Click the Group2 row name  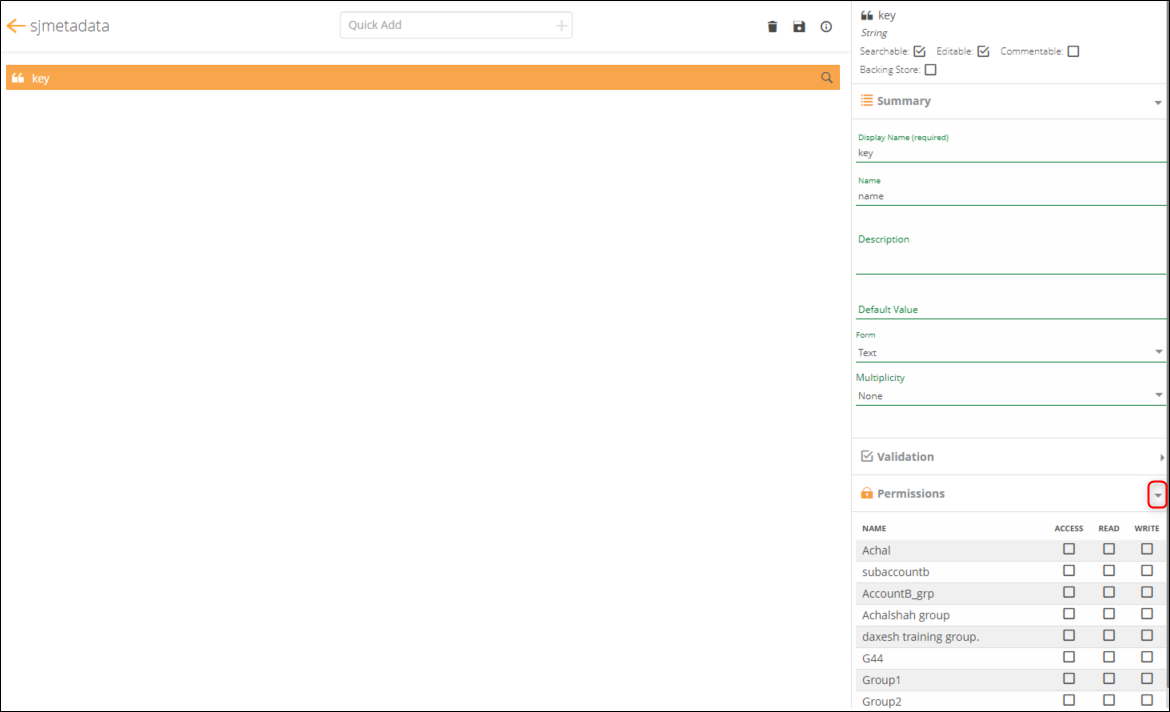[881, 702]
